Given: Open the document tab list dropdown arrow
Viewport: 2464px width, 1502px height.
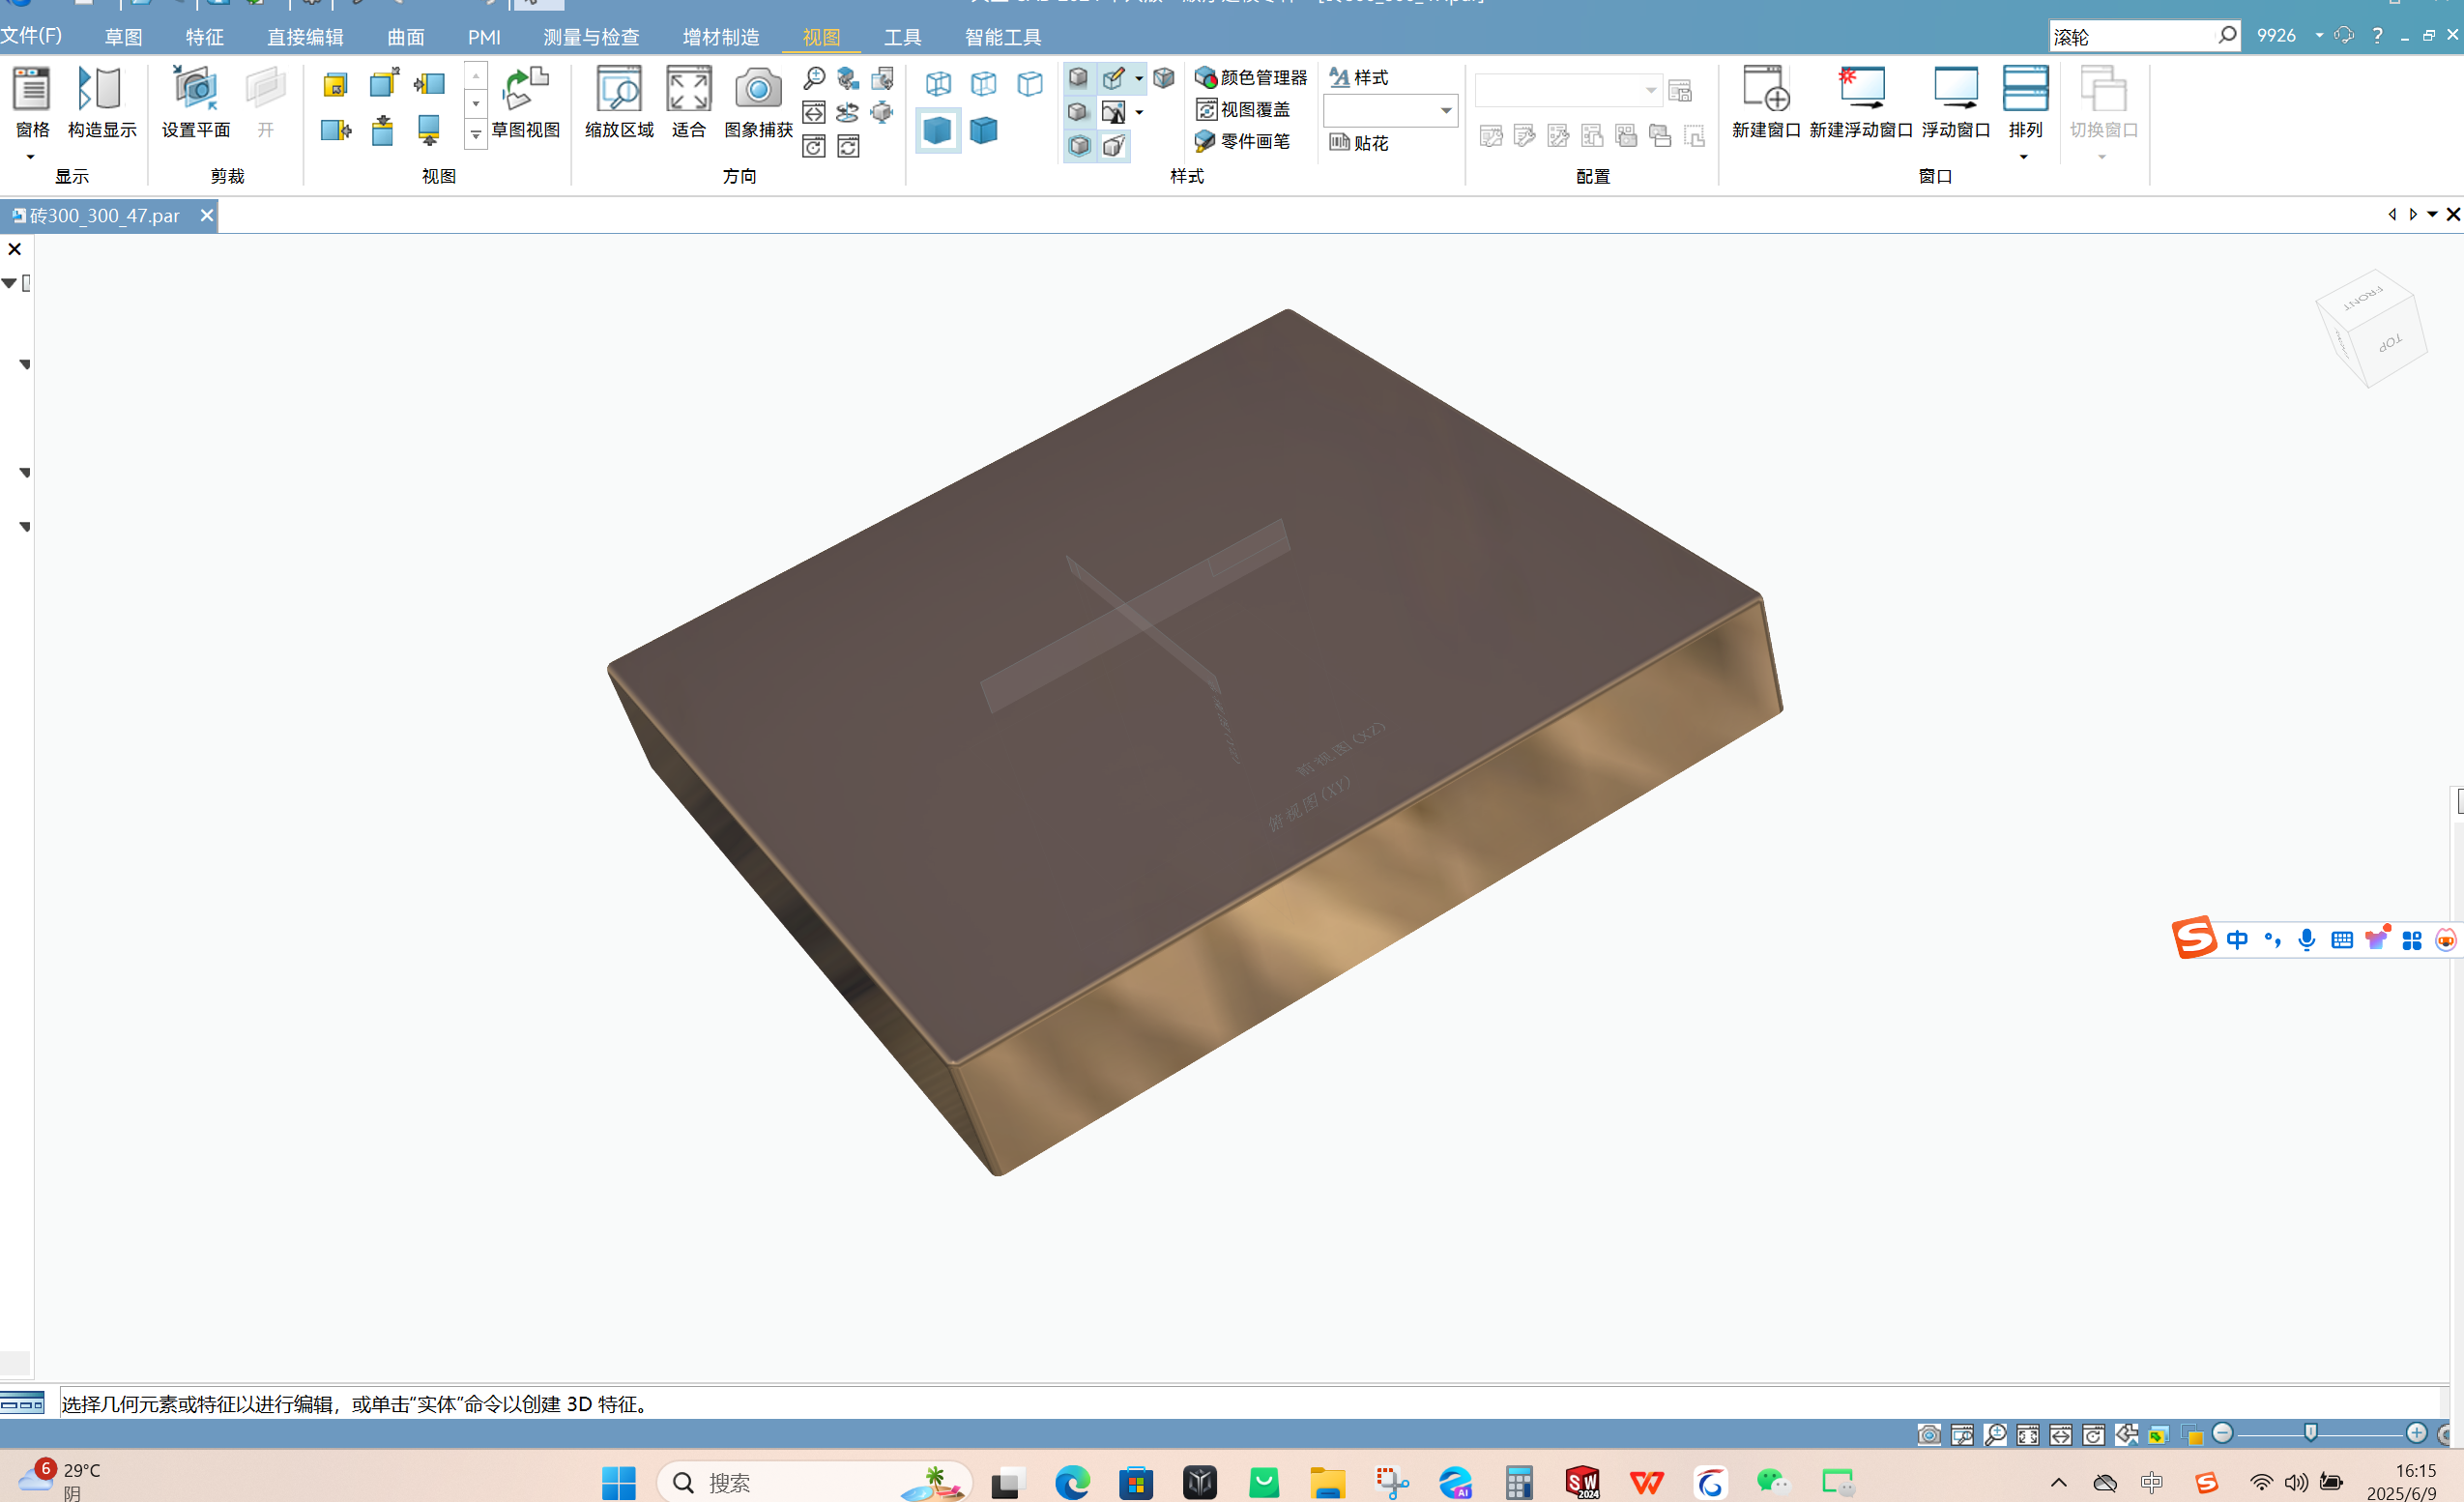Looking at the screenshot, I should tap(2432, 214).
